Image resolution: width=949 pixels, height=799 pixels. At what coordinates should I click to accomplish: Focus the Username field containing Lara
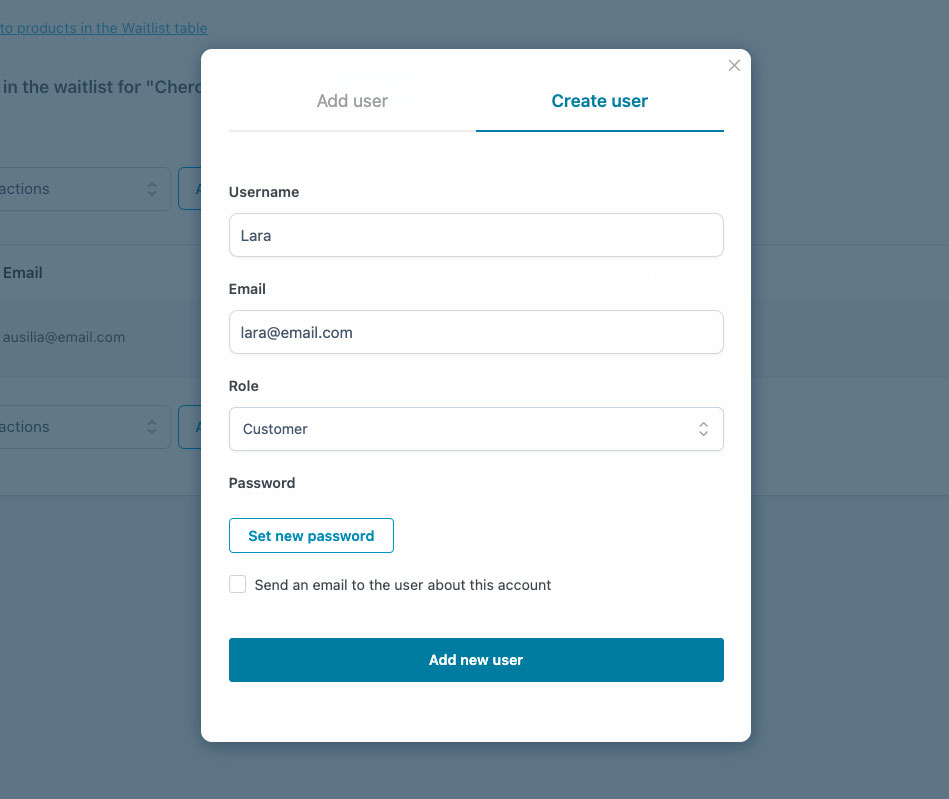(476, 235)
